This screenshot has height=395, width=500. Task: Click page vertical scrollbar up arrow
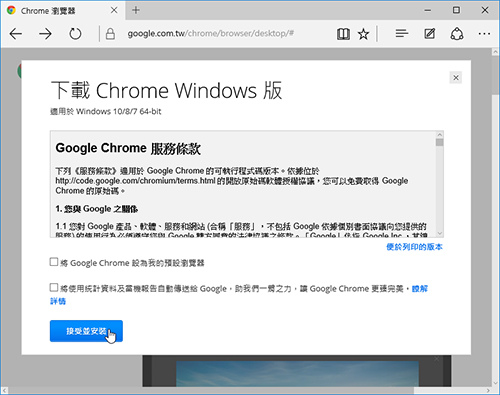pos(495,52)
